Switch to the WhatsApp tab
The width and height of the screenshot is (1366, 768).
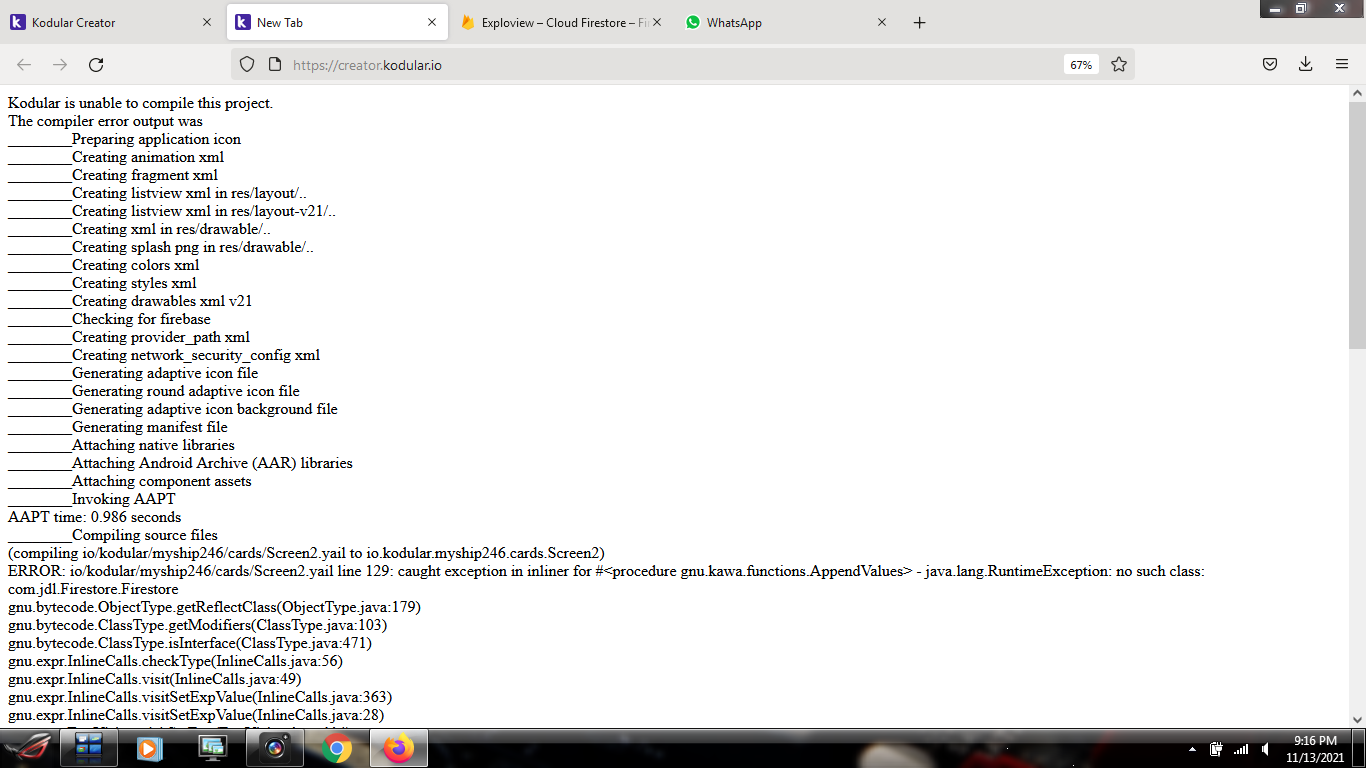click(787, 22)
